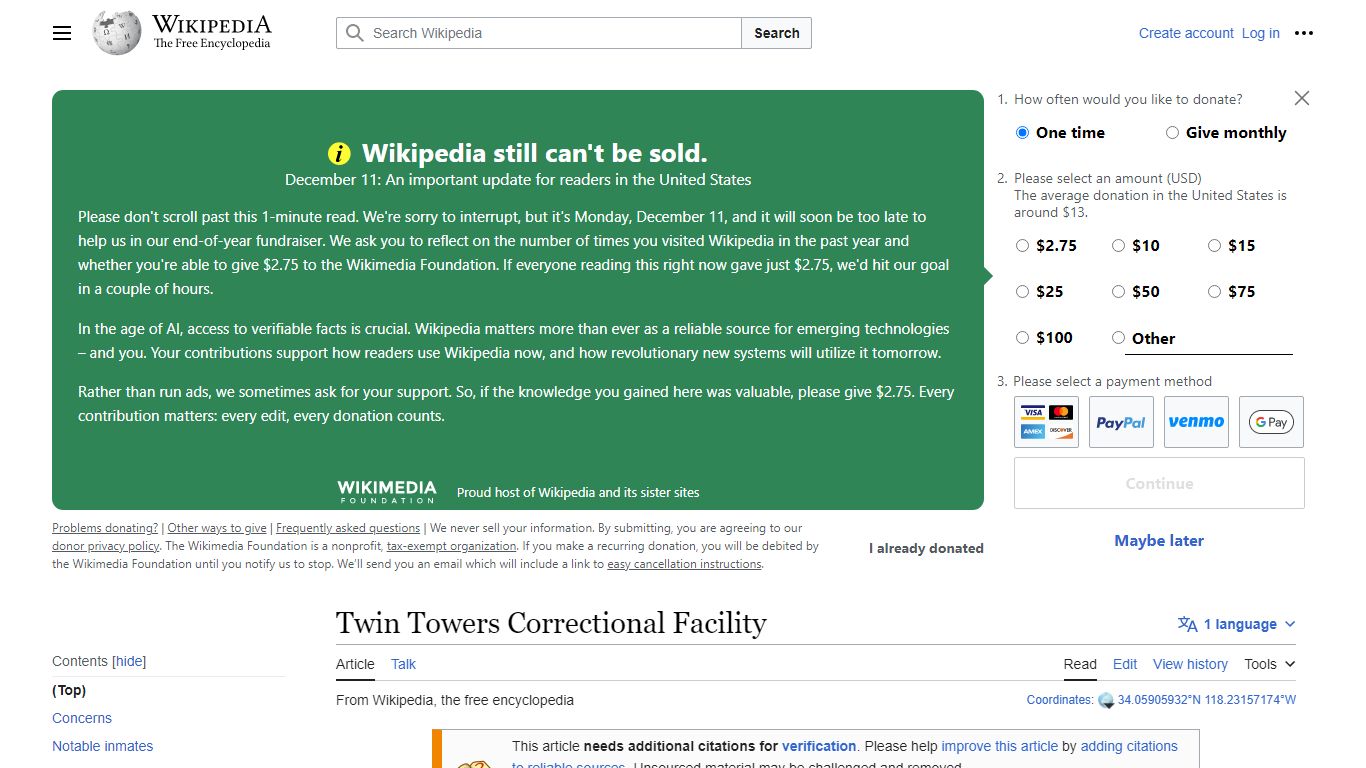Open easy cancellation instructions link

tap(684, 564)
